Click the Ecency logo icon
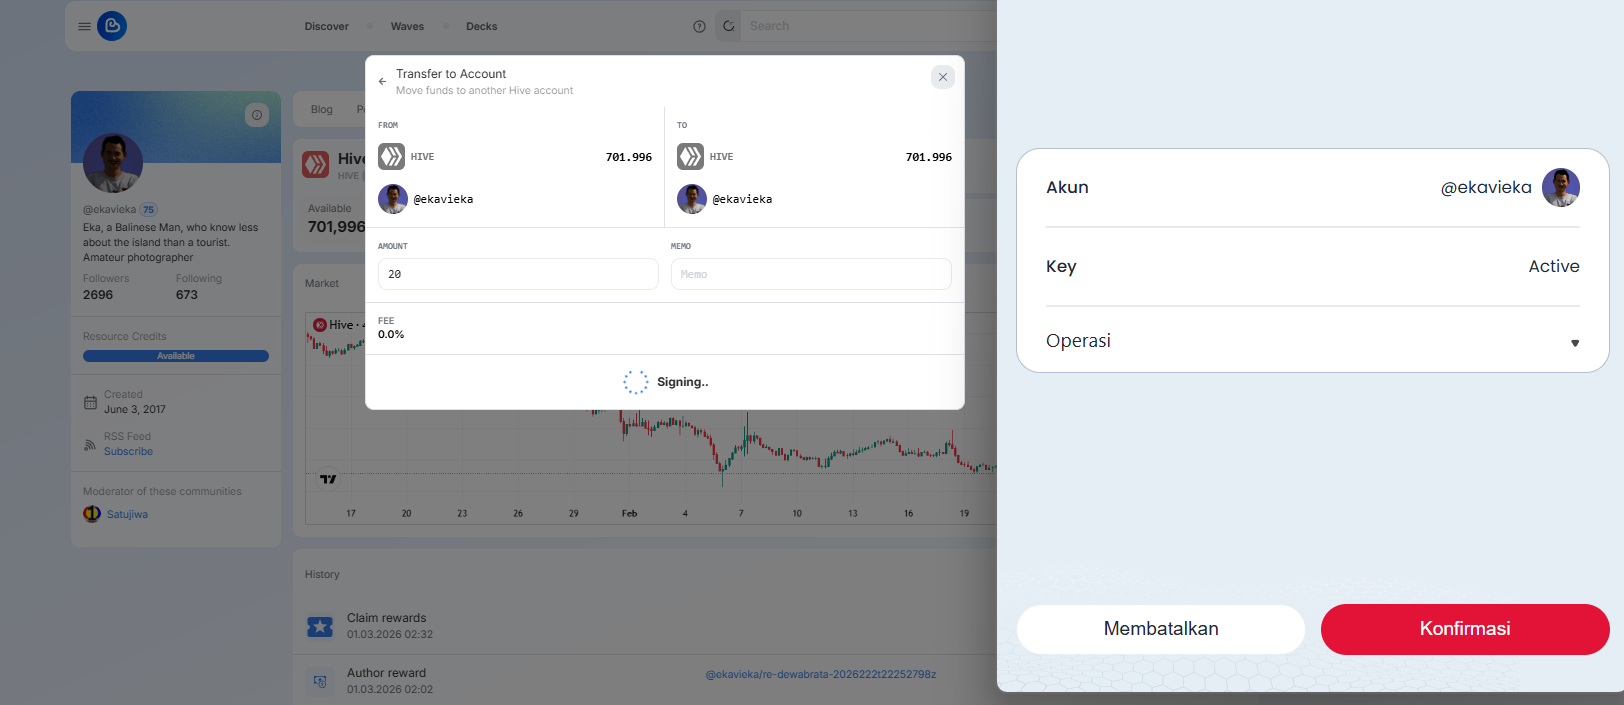The height and width of the screenshot is (705, 1624). (x=112, y=26)
